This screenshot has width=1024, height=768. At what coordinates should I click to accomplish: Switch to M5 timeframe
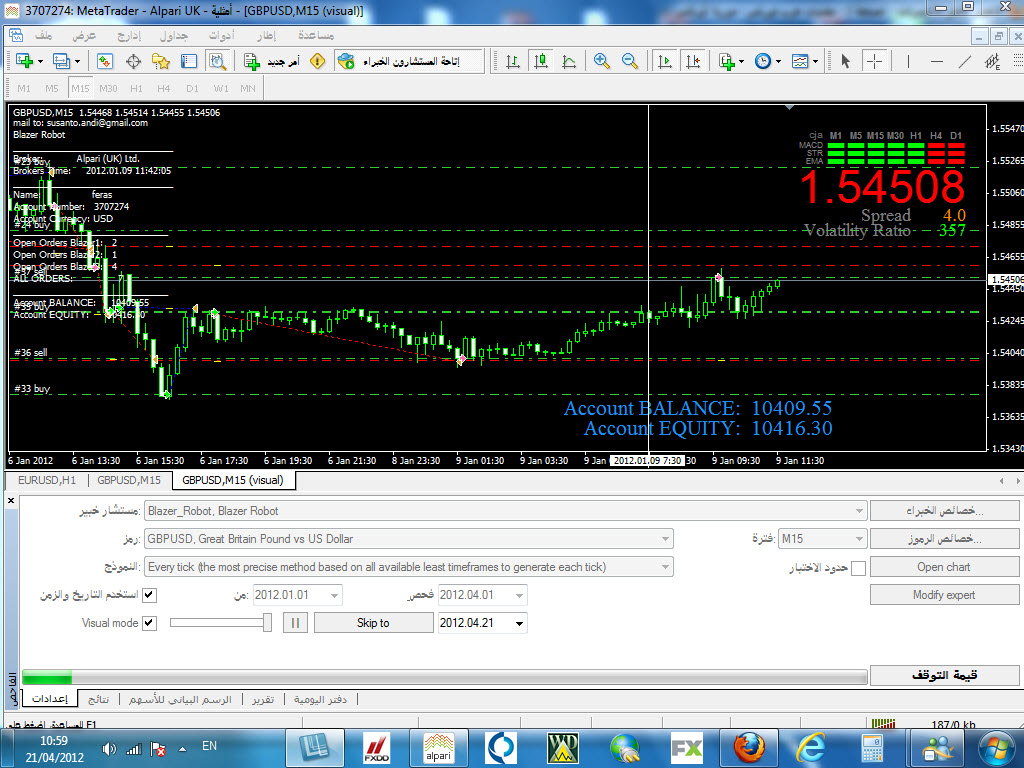click(x=52, y=88)
